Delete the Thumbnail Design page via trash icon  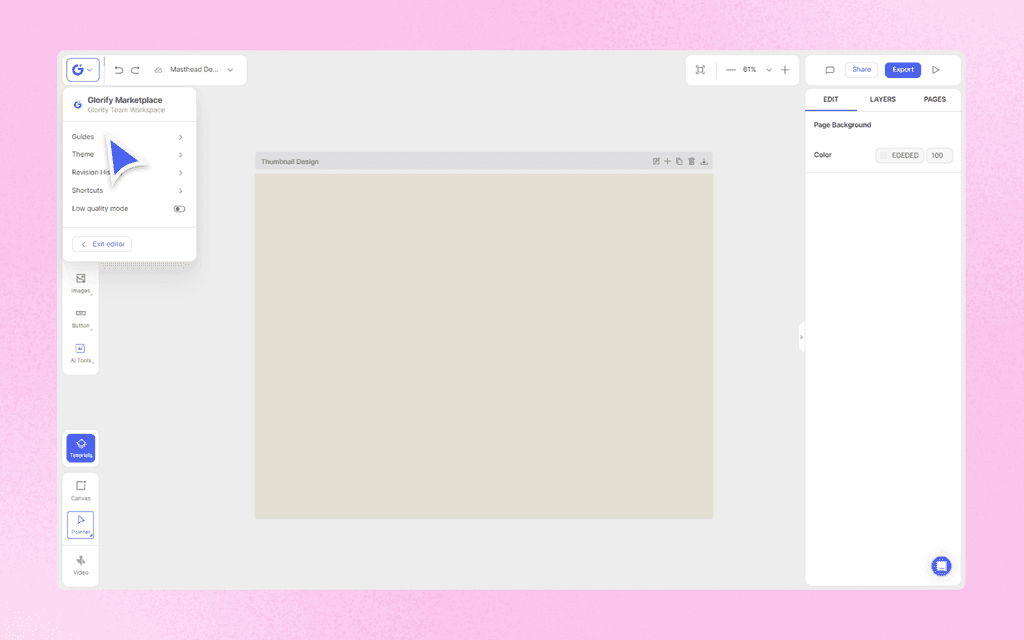point(691,161)
